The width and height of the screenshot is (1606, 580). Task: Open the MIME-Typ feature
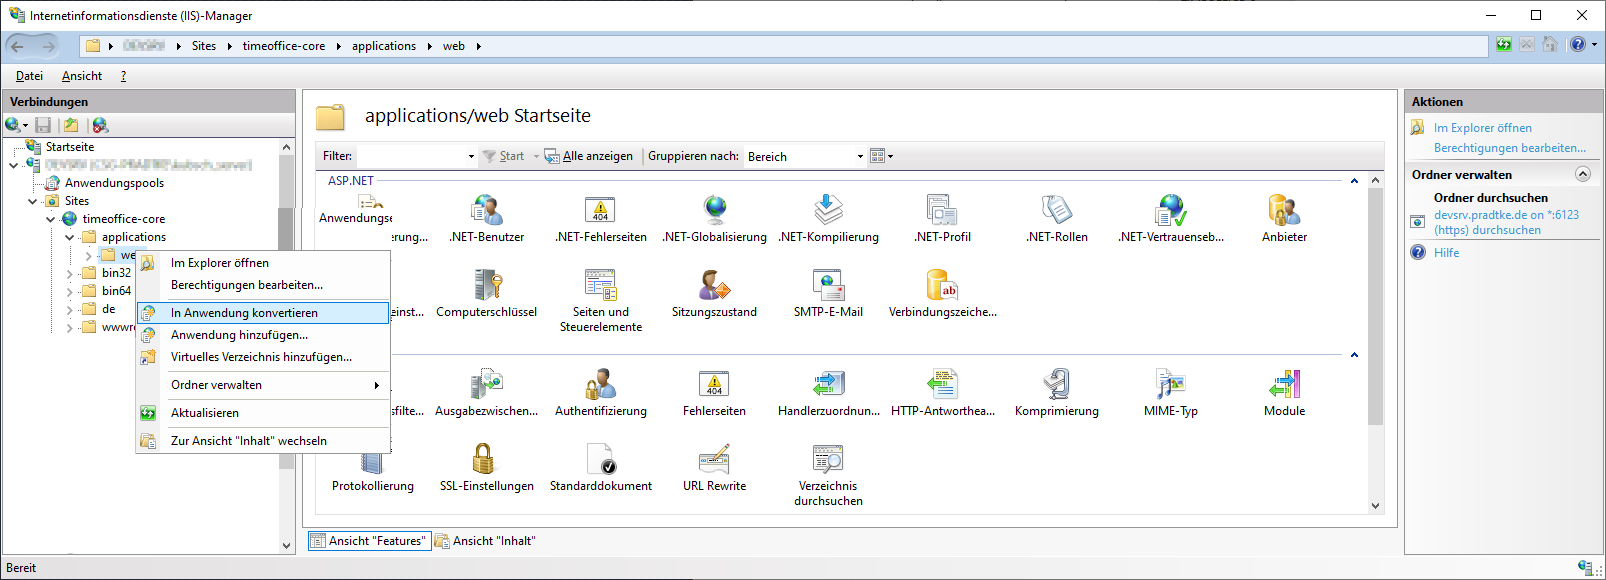[x=1170, y=393]
